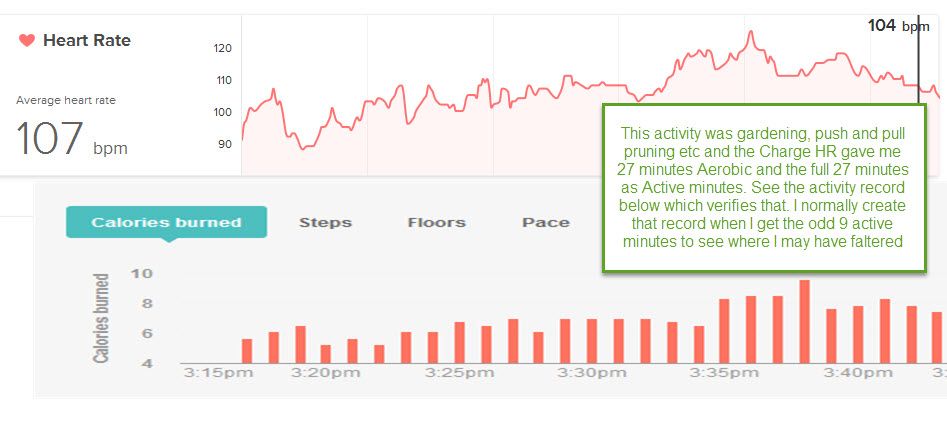Open the Floors tab
Viewport: 947px width, 435px height.
(x=437, y=222)
